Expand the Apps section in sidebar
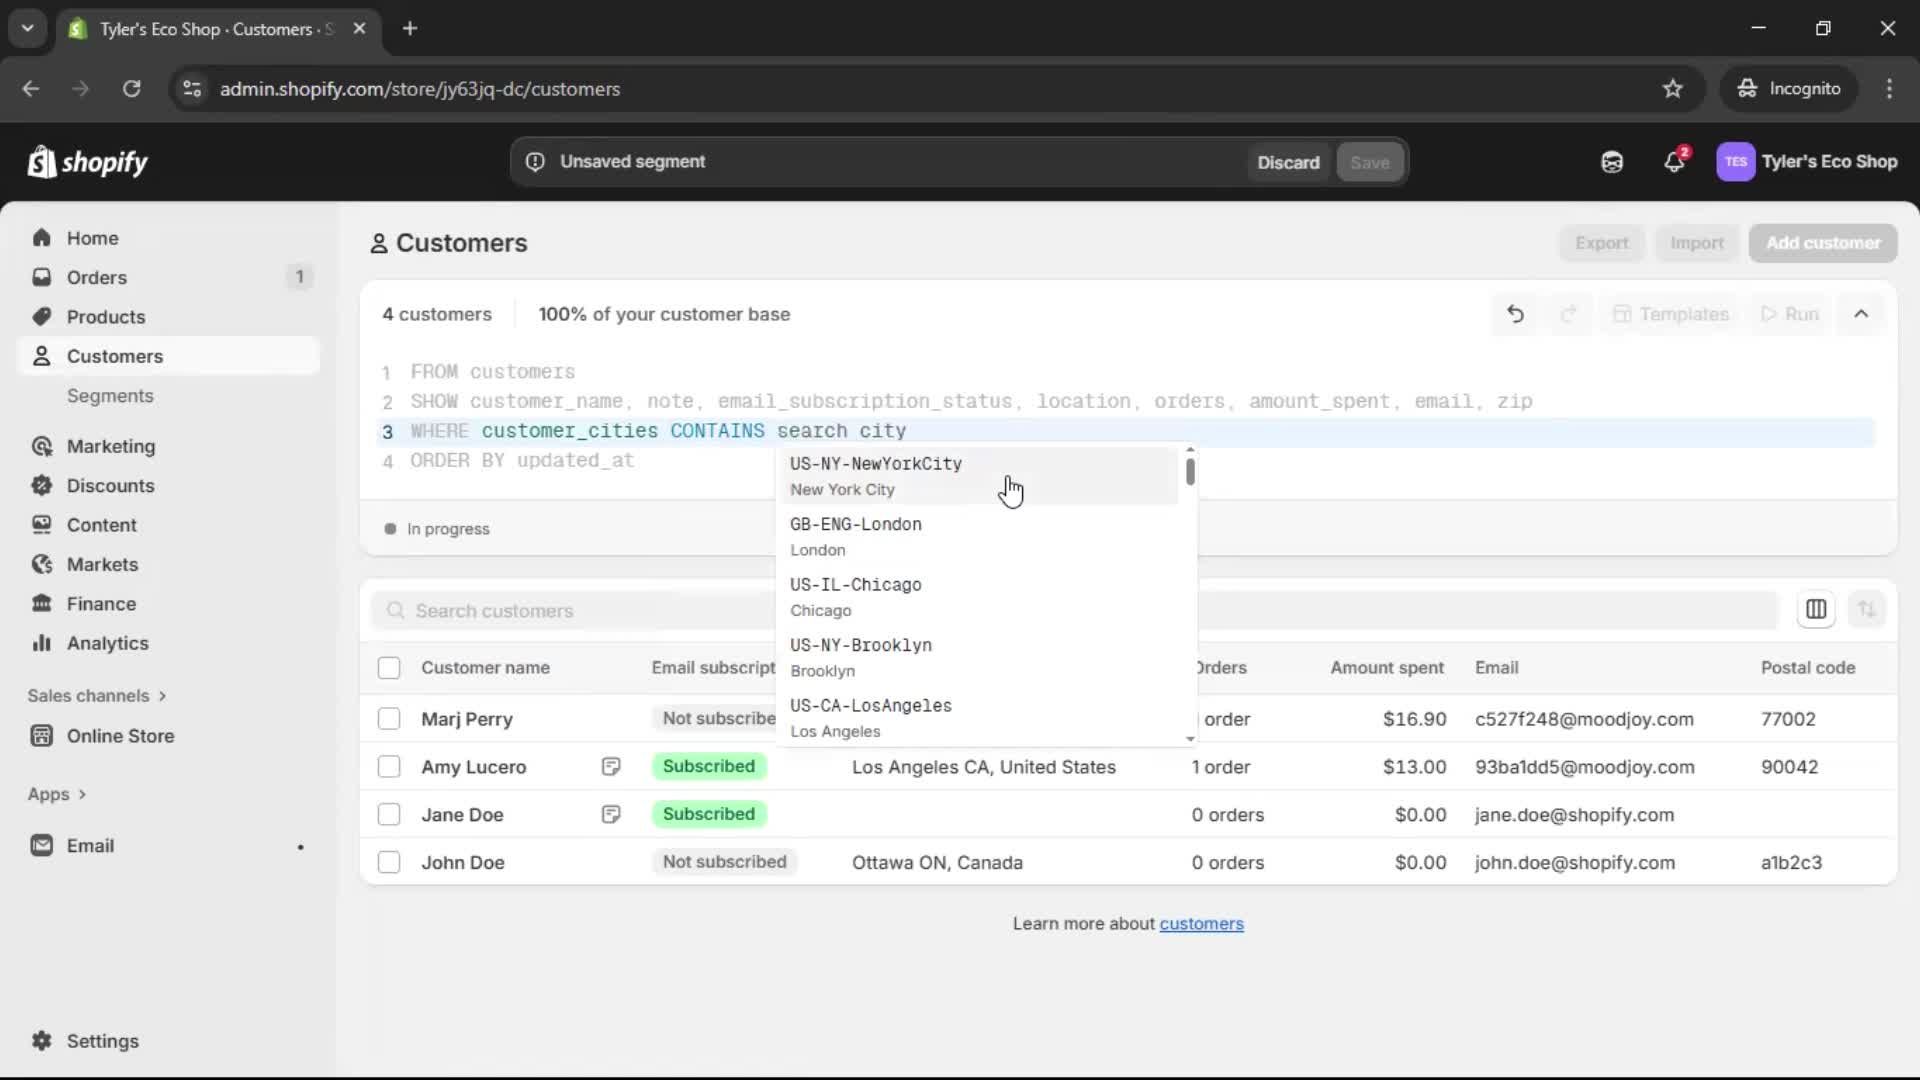This screenshot has width=1920, height=1080. point(57,794)
